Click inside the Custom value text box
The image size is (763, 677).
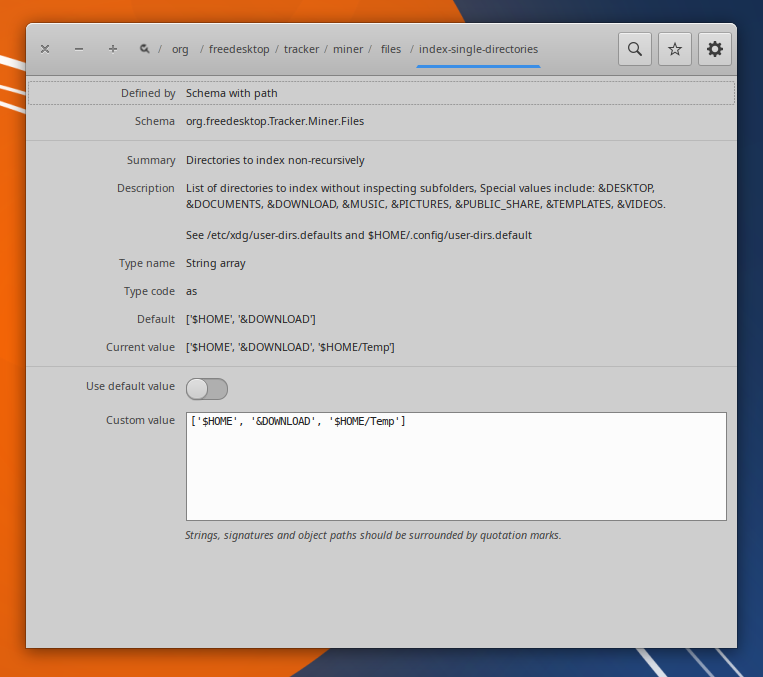point(456,466)
